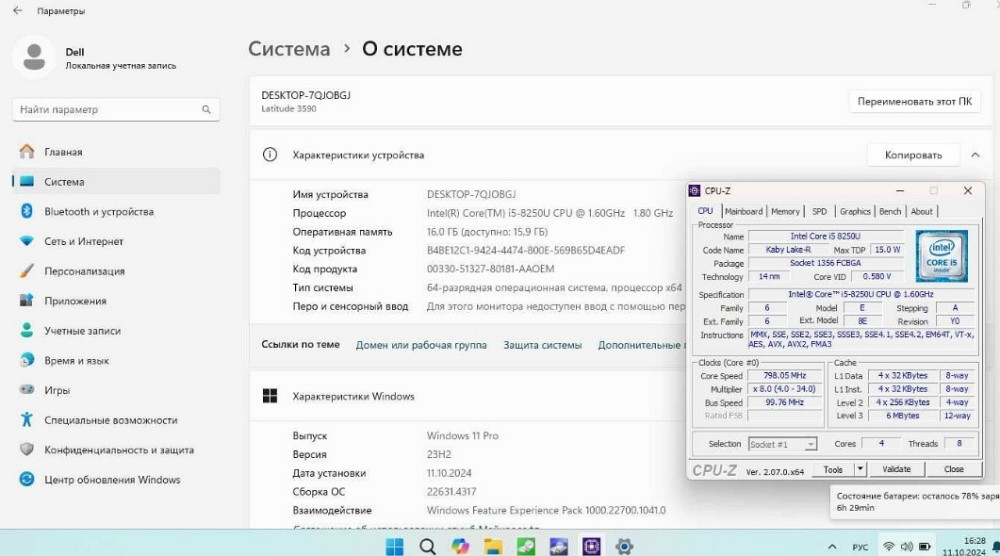The height and width of the screenshot is (556, 1000).
Task: Open Bluetooth и устройства settings
Action: click(x=116, y=211)
